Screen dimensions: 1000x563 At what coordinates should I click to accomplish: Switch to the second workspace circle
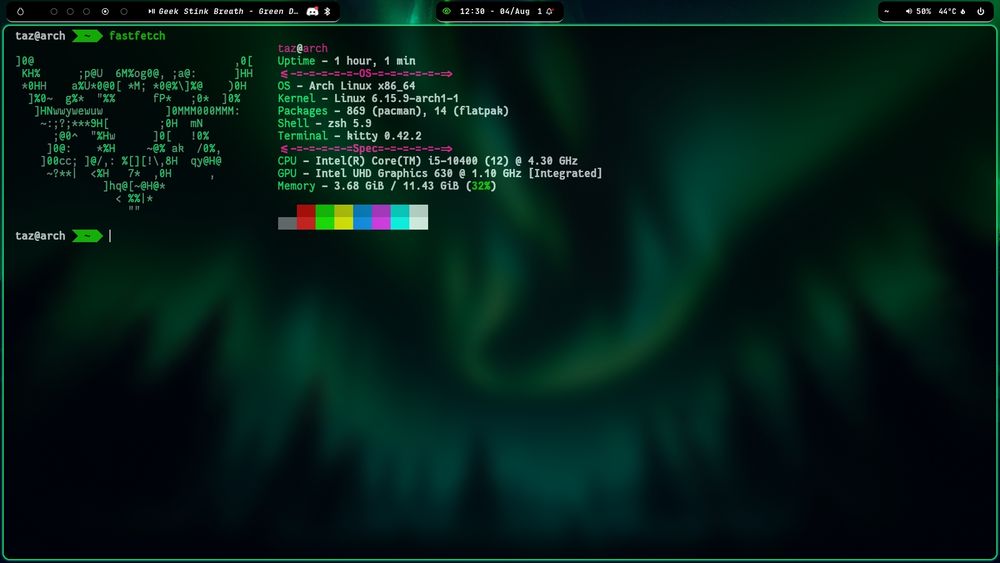[70, 11]
